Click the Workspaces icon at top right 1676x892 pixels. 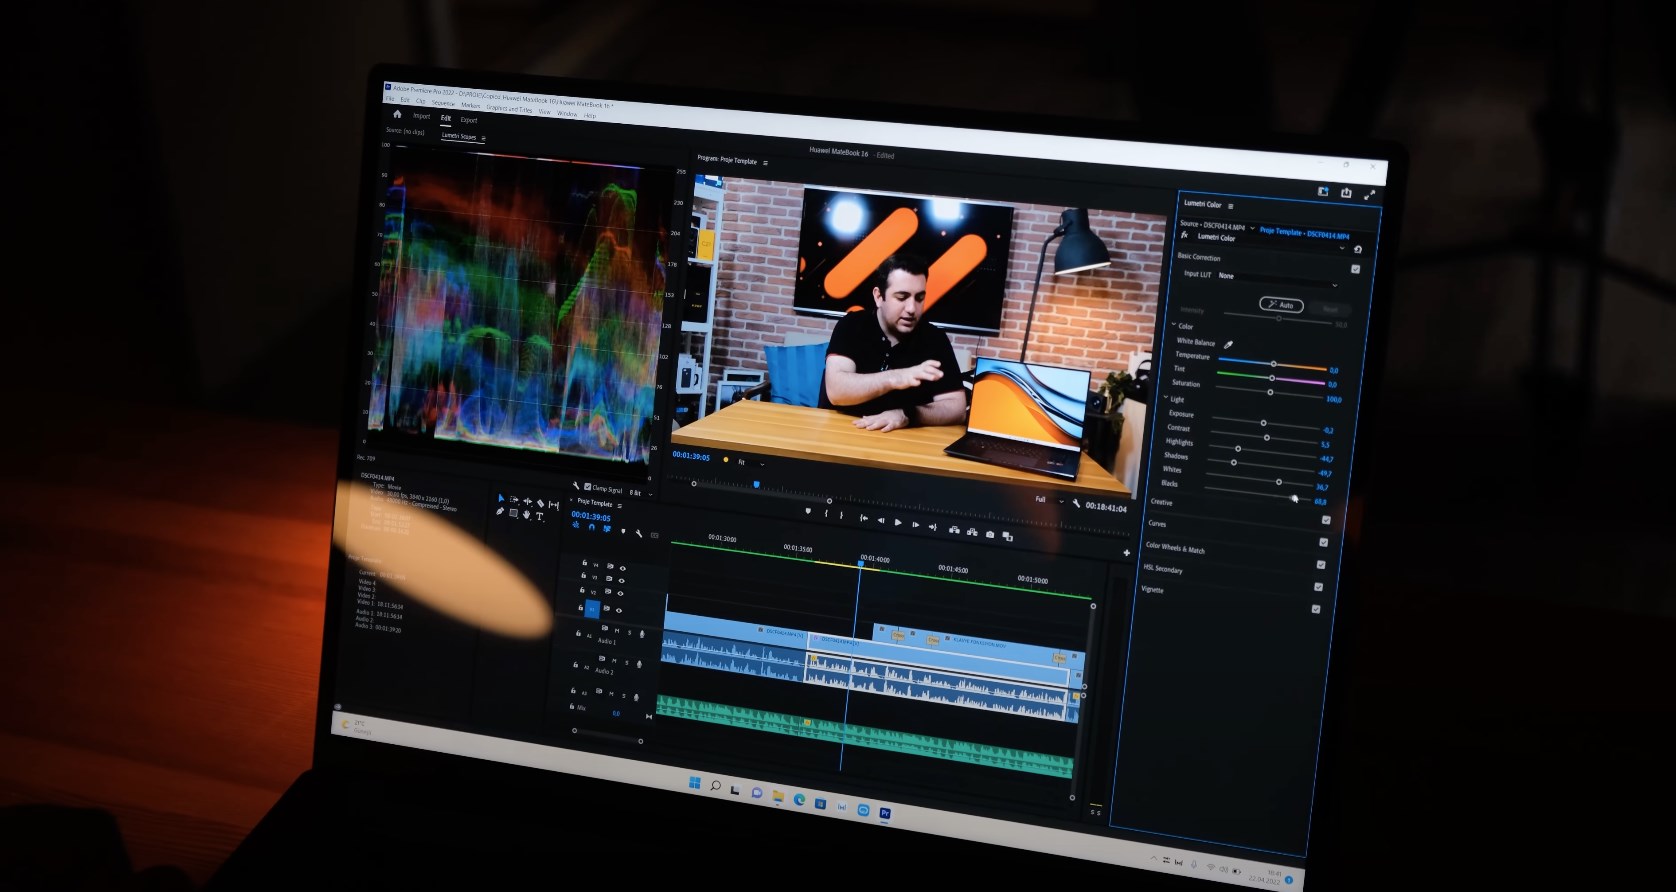[1323, 192]
